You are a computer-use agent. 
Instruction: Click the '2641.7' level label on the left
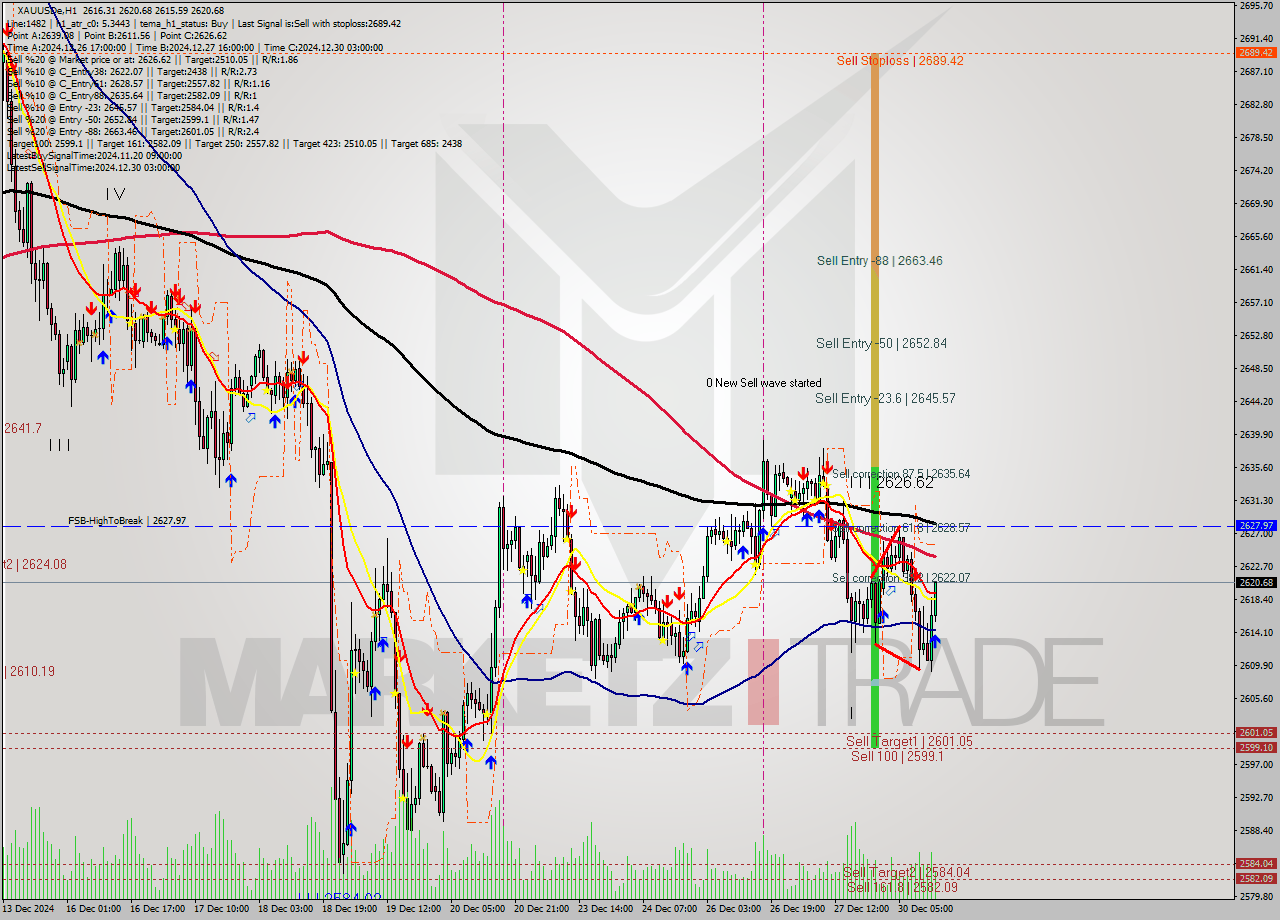tap(22, 428)
